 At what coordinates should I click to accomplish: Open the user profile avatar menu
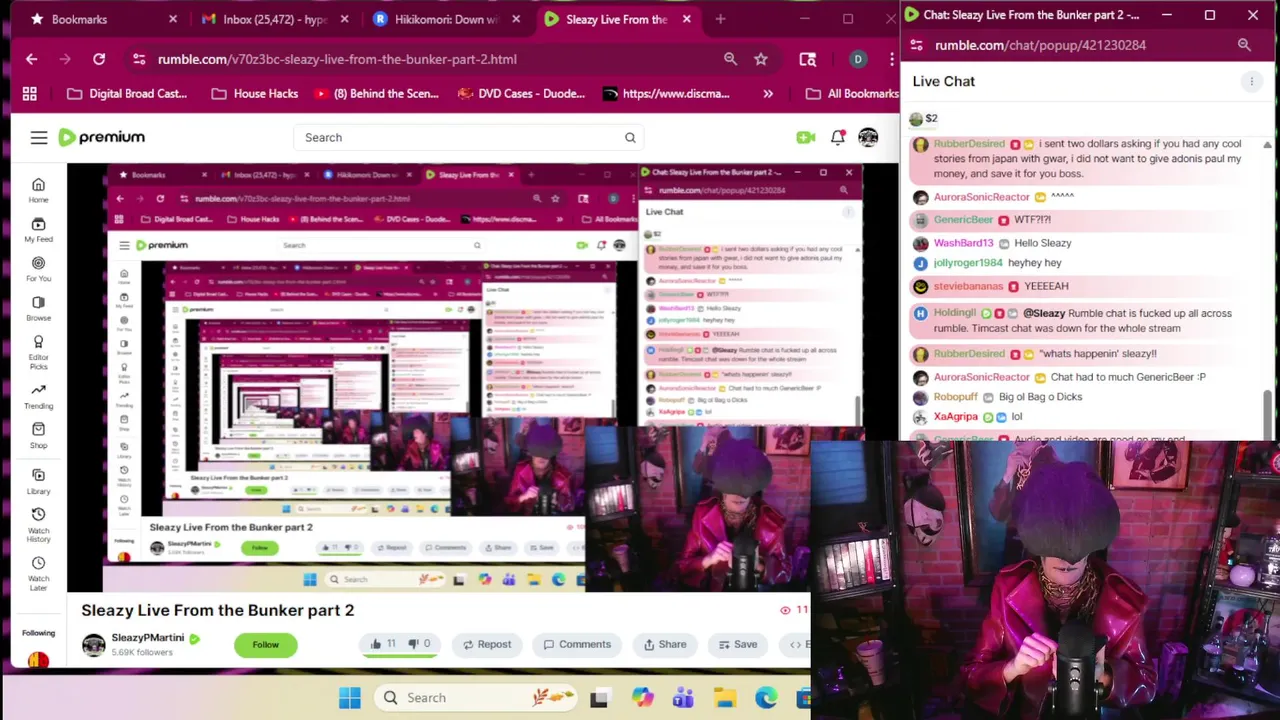tap(868, 137)
